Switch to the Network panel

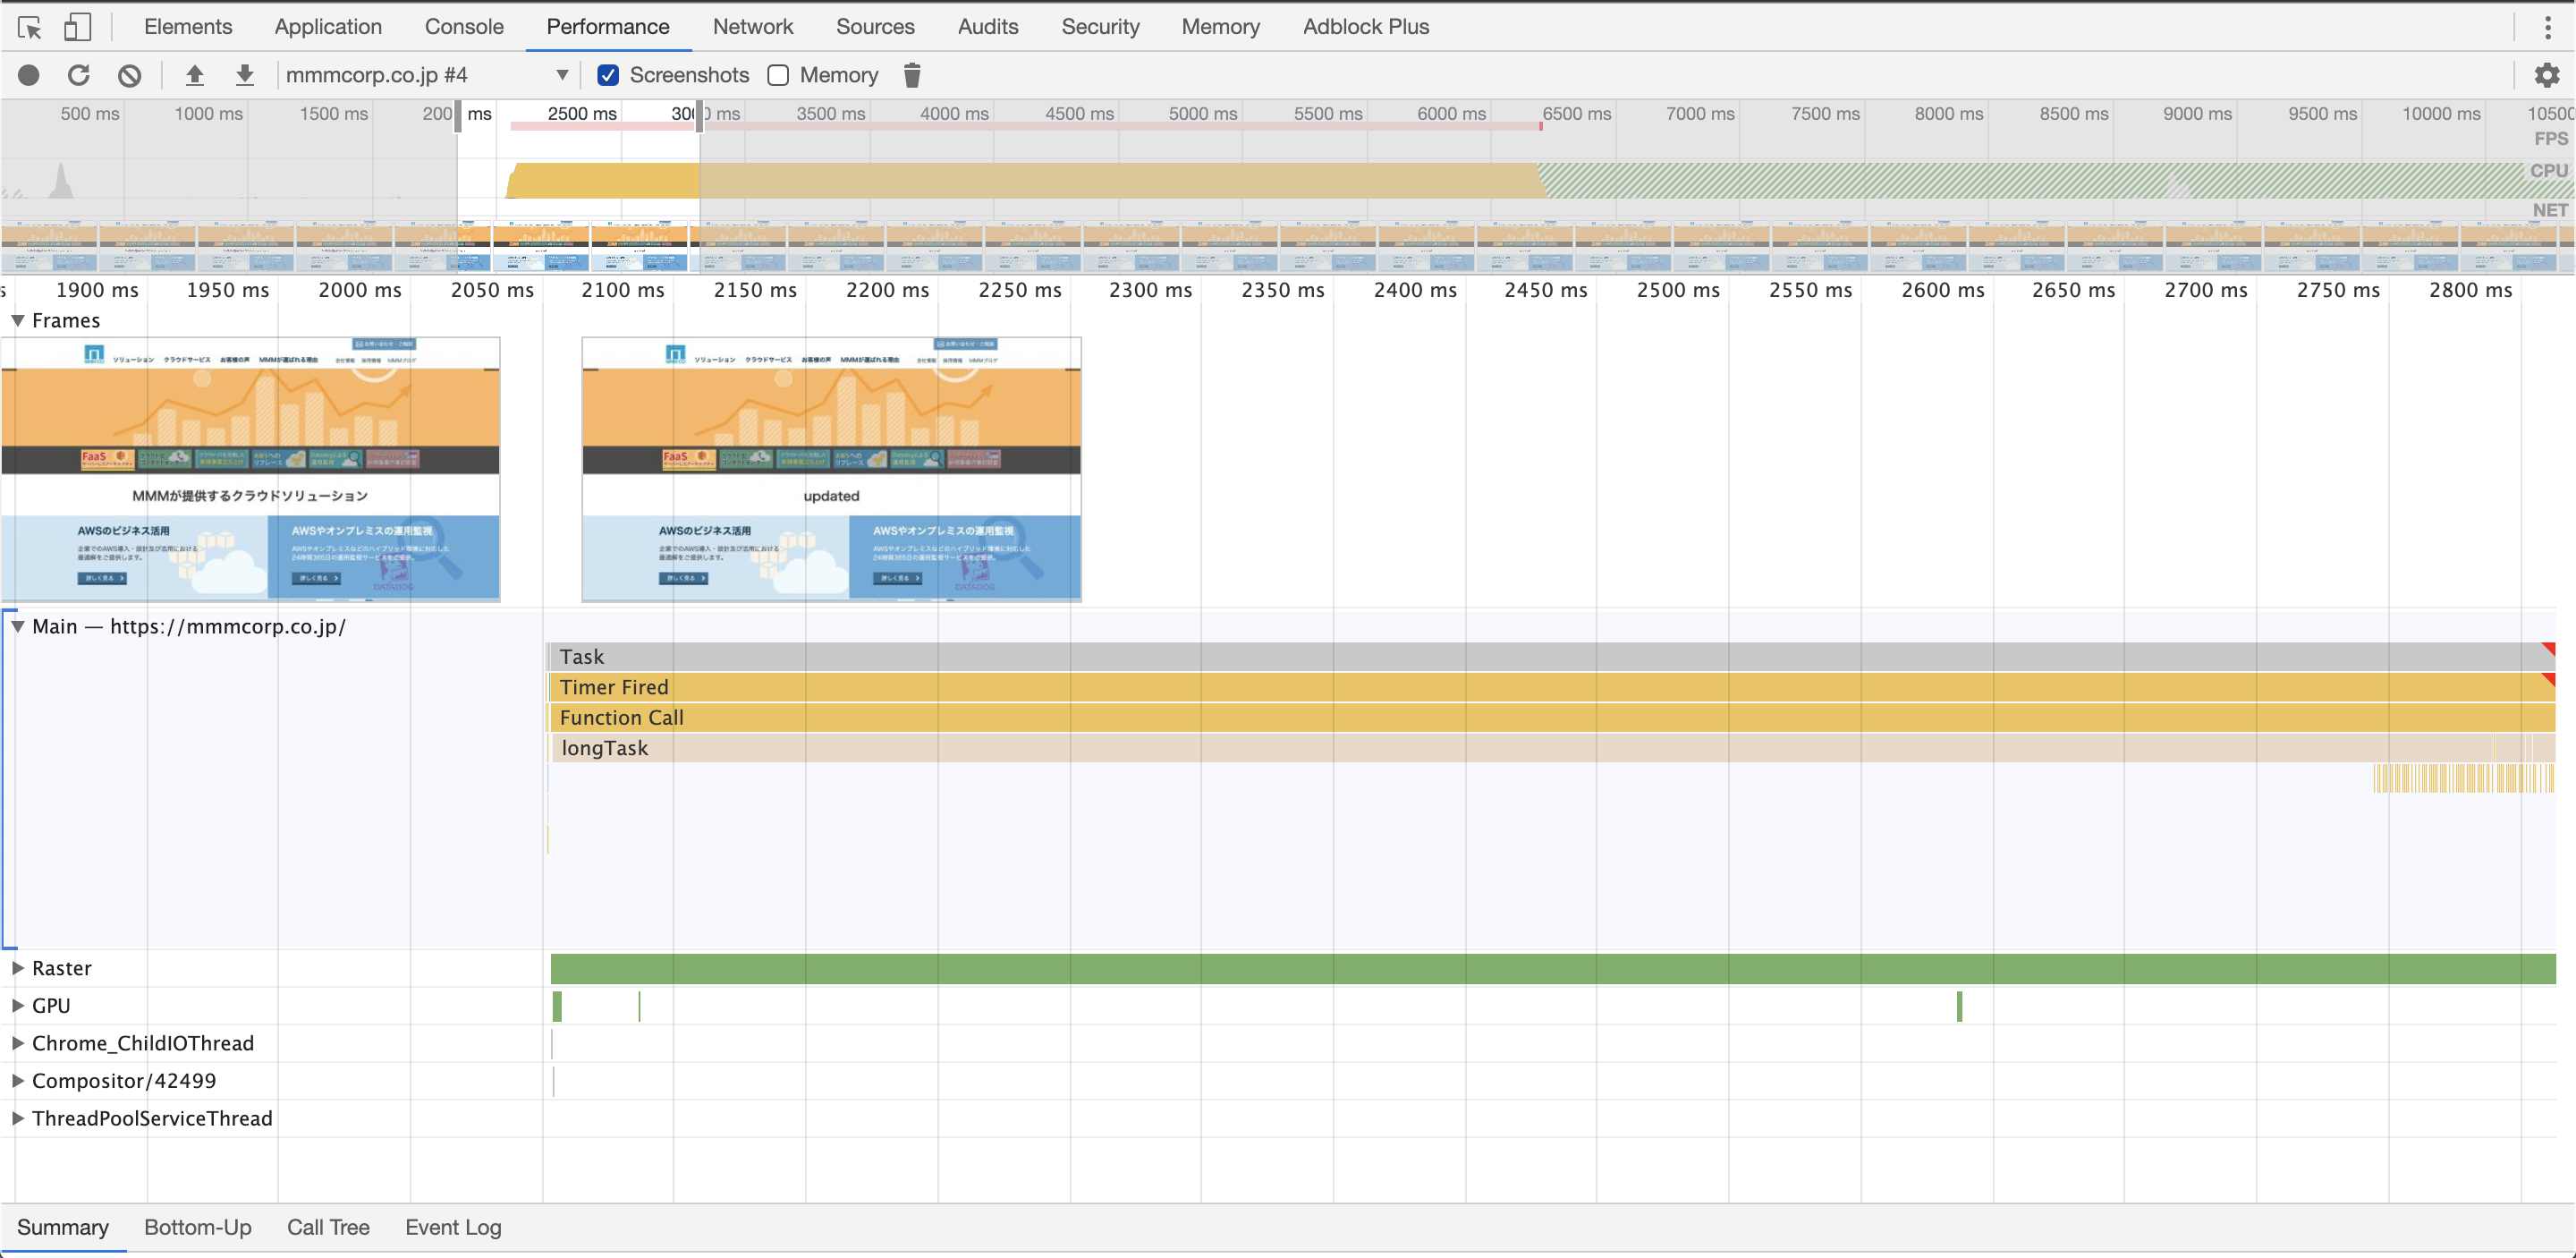[x=753, y=26]
